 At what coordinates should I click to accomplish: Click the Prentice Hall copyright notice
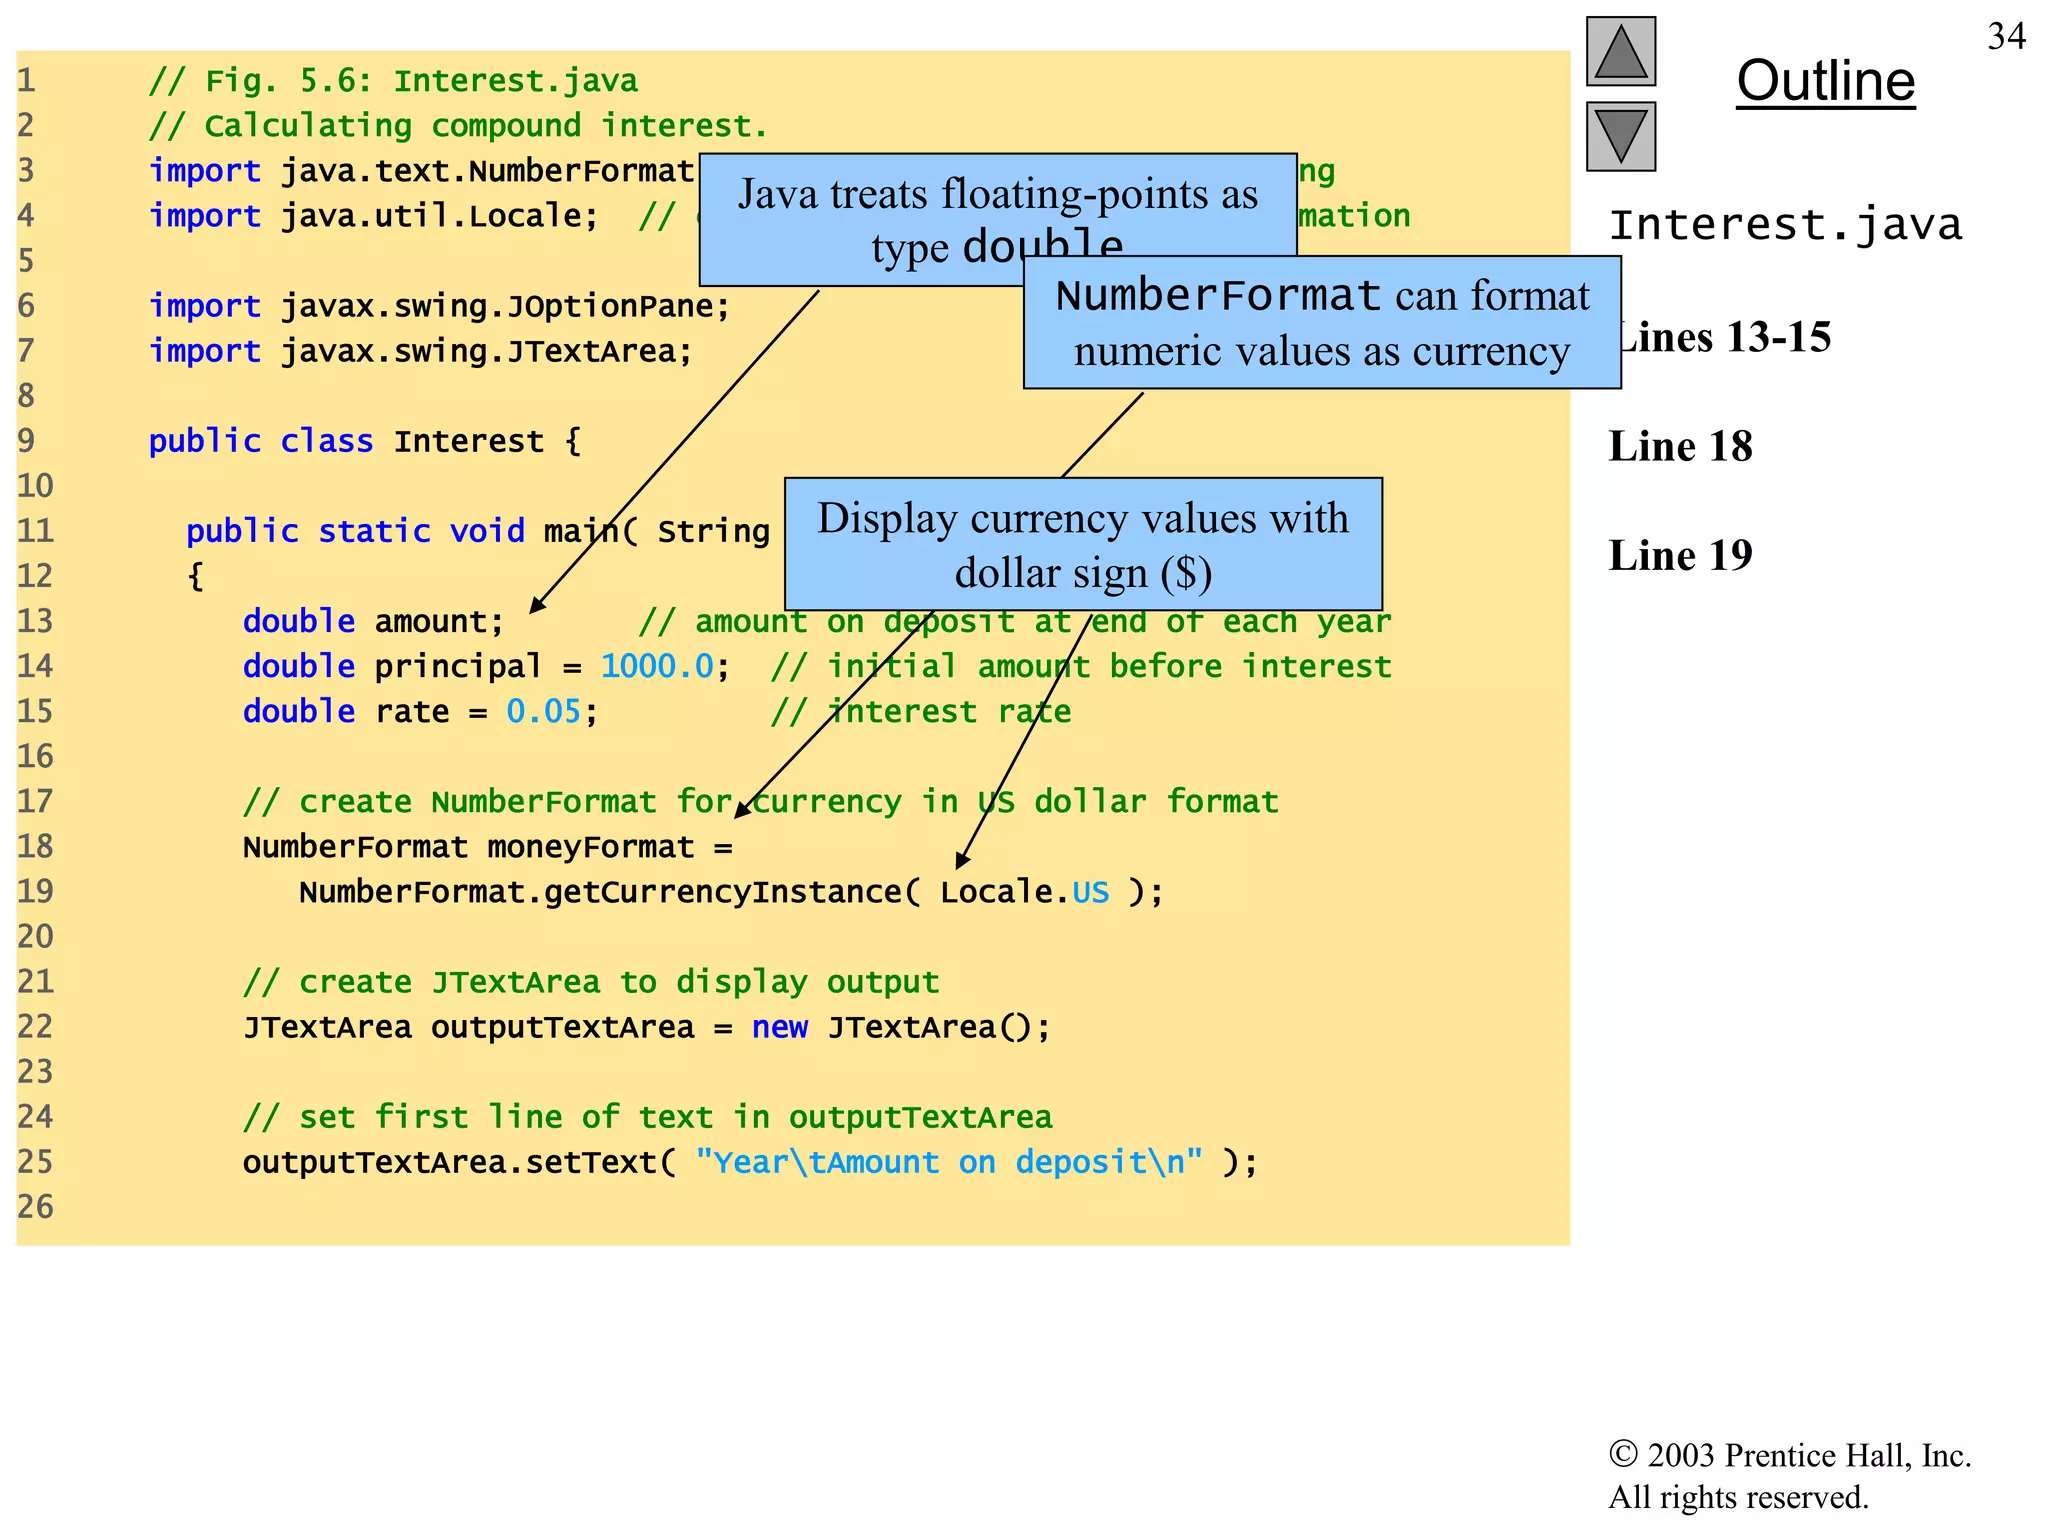click(1788, 1475)
